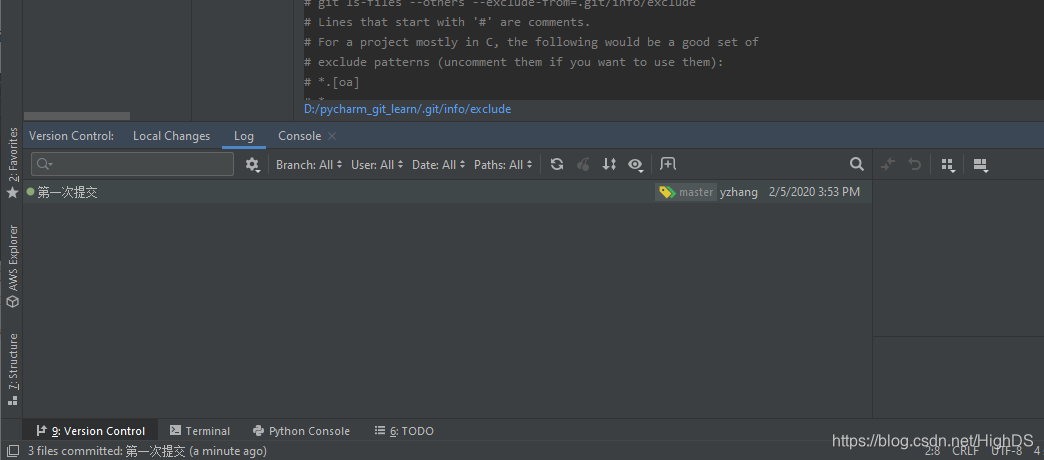Click the # *.[oa] line in editor
The height and width of the screenshot is (460, 1044).
(332, 83)
